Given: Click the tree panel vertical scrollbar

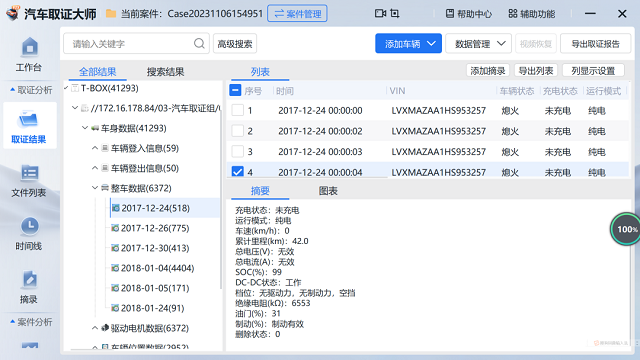Looking at the screenshot, I should click(x=221, y=200).
